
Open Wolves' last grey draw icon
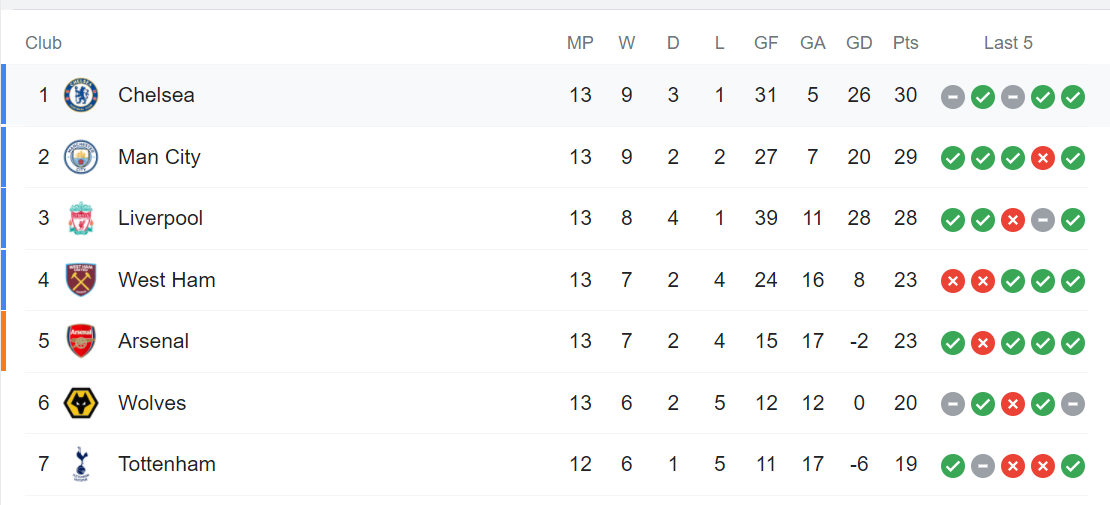pos(1073,404)
